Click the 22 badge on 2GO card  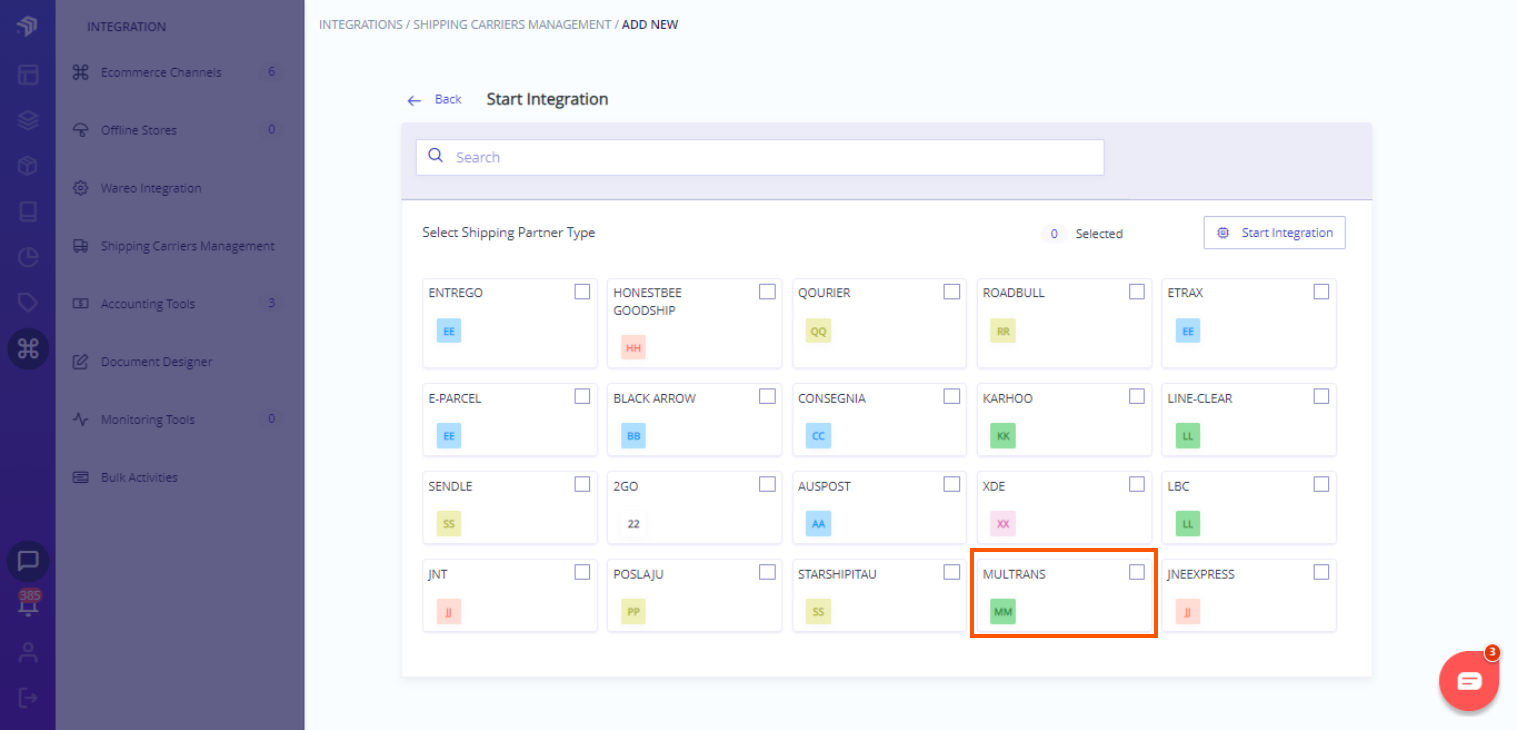coord(633,523)
